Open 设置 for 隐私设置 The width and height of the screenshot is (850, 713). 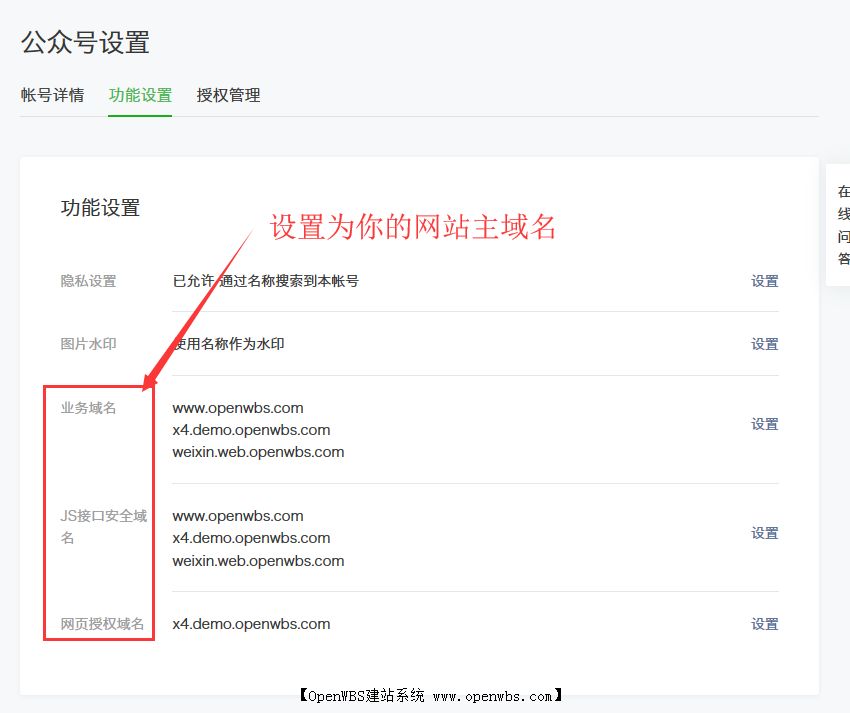[x=764, y=281]
